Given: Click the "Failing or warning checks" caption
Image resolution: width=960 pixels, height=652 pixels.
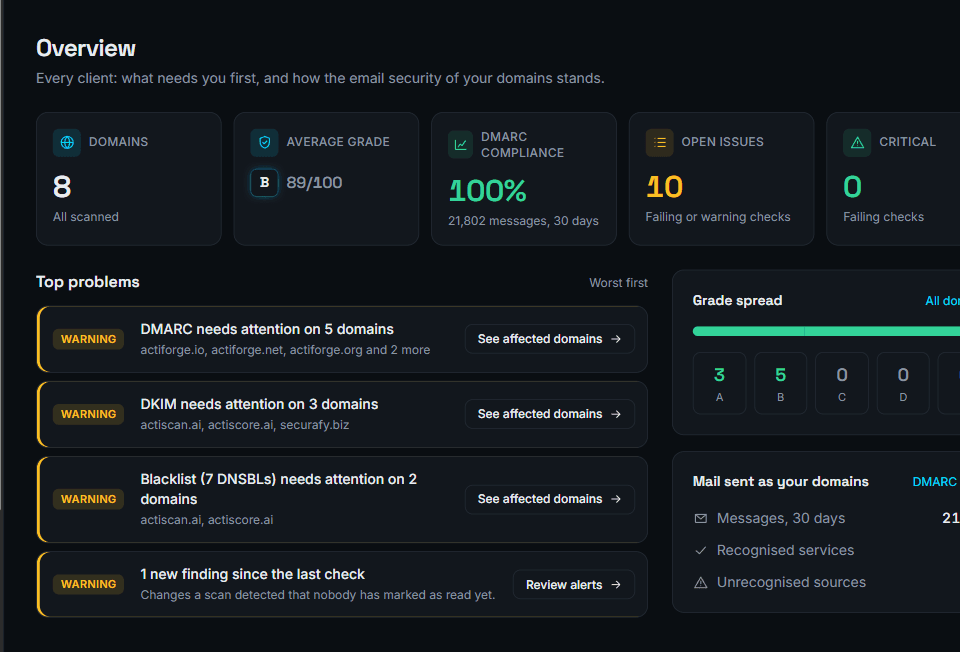Looking at the screenshot, I should pos(718,217).
